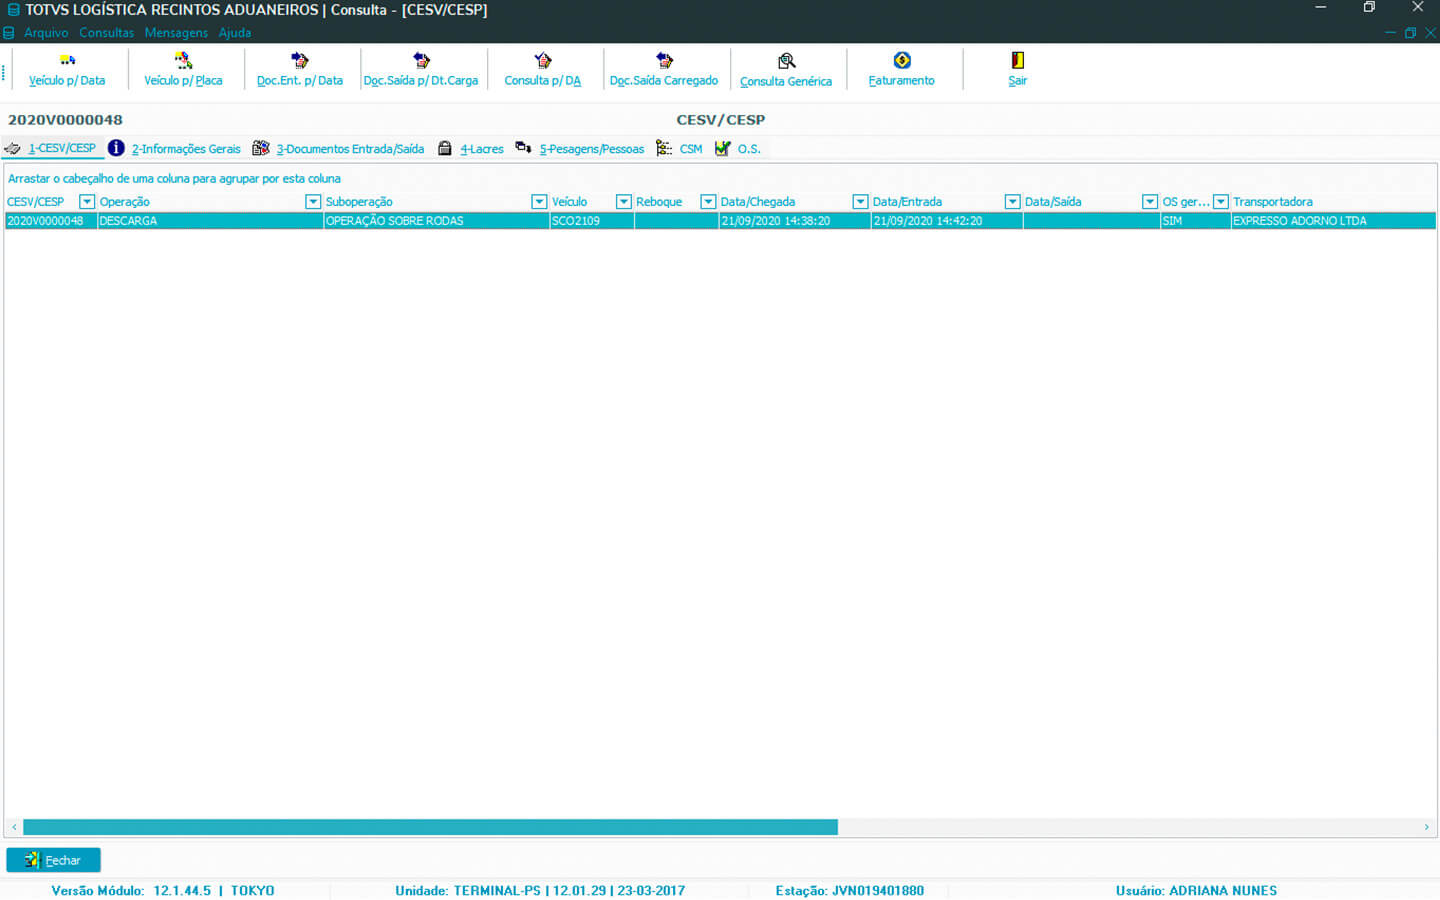1440x900 pixels.
Task: Open Veículo p/ Placa search icon
Action: point(183,61)
